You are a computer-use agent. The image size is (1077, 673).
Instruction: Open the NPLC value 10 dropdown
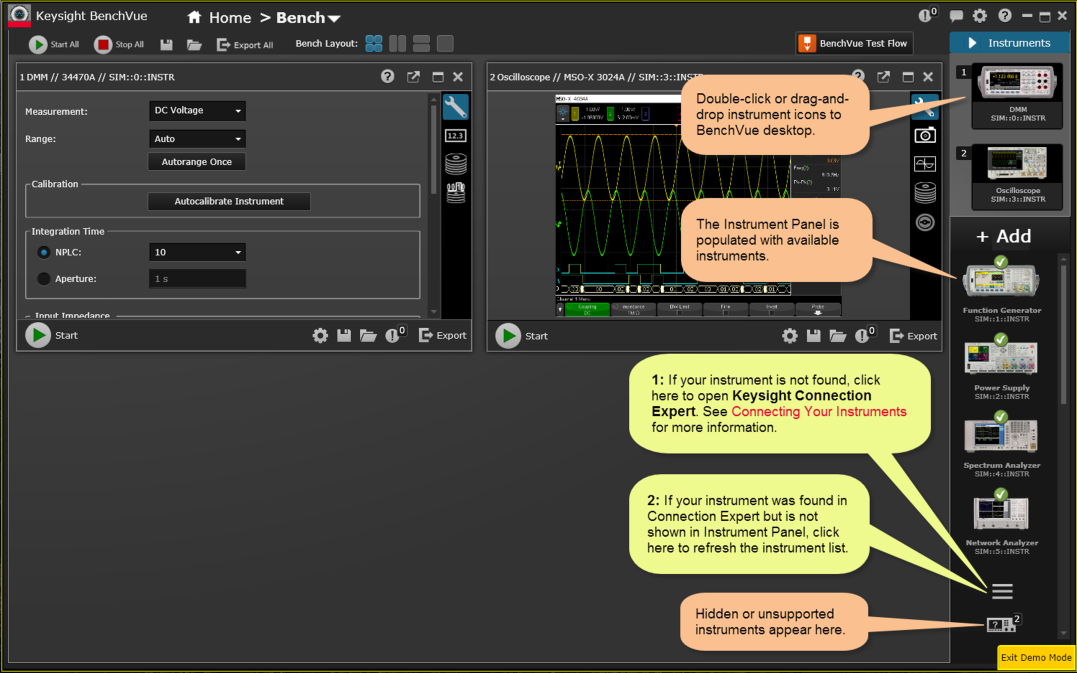[x=197, y=252]
